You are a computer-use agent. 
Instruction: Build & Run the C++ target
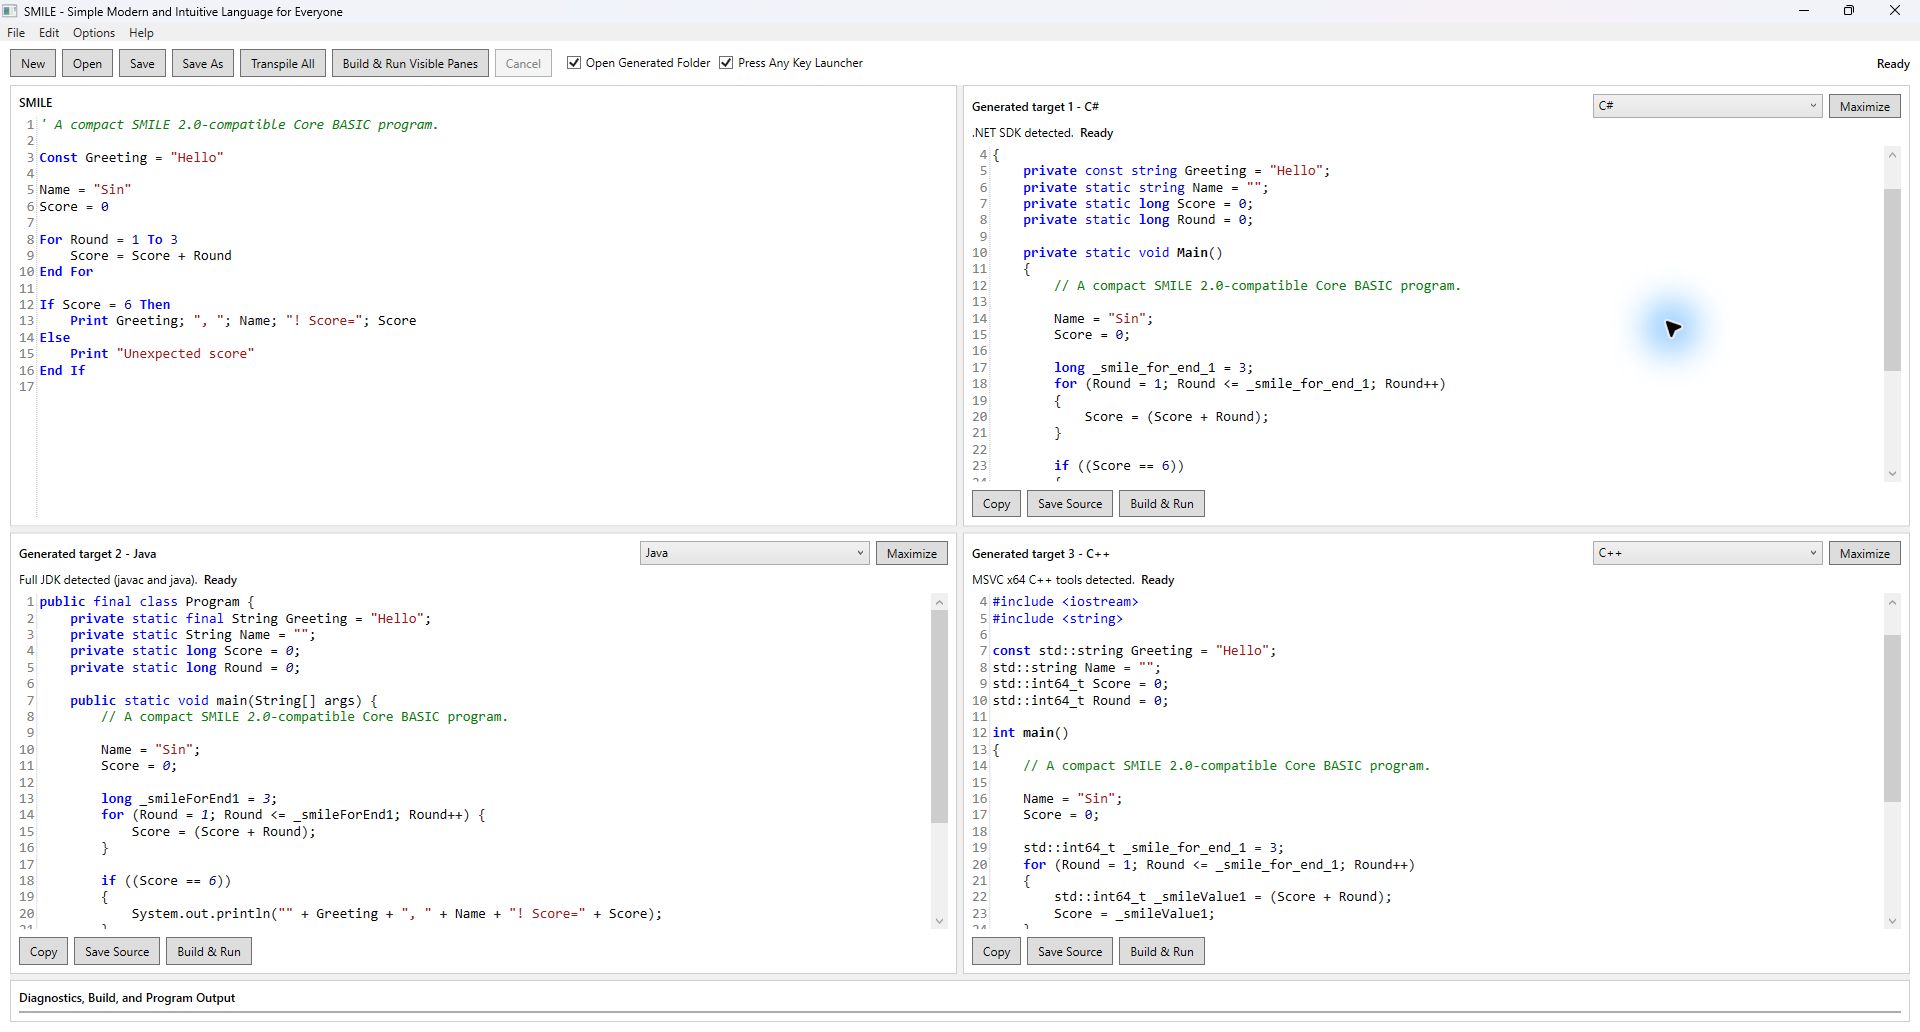[x=1162, y=952]
